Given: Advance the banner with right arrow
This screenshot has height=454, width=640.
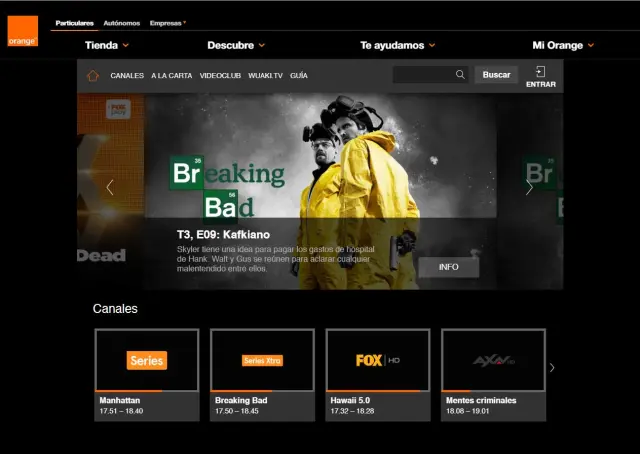Looking at the screenshot, I should pos(529,187).
